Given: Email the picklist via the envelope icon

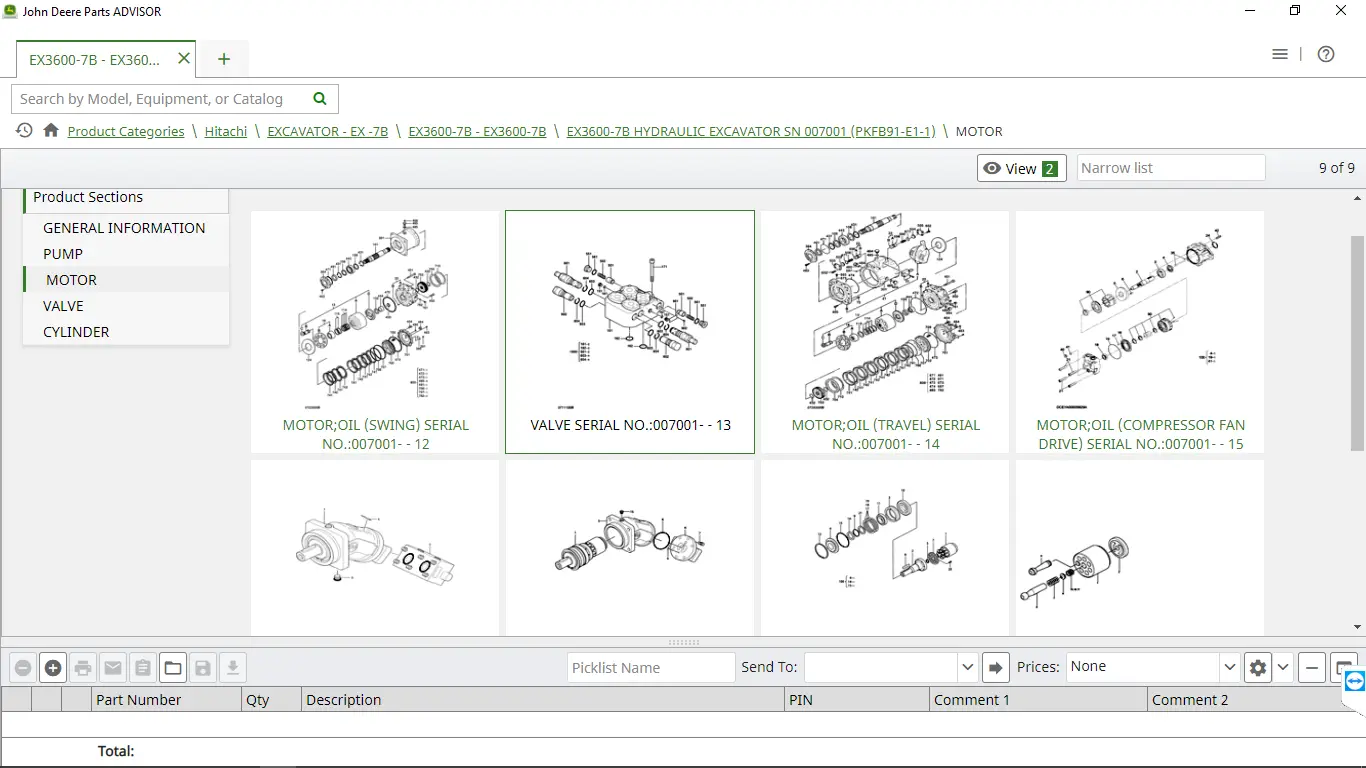Looking at the screenshot, I should [x=113, y=667].
